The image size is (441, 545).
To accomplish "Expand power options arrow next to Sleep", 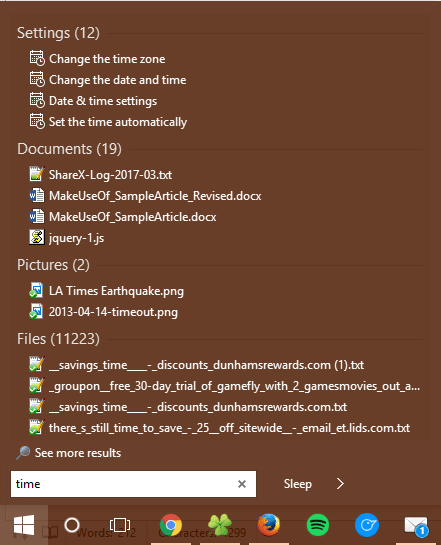I will (x=340, y=483).
